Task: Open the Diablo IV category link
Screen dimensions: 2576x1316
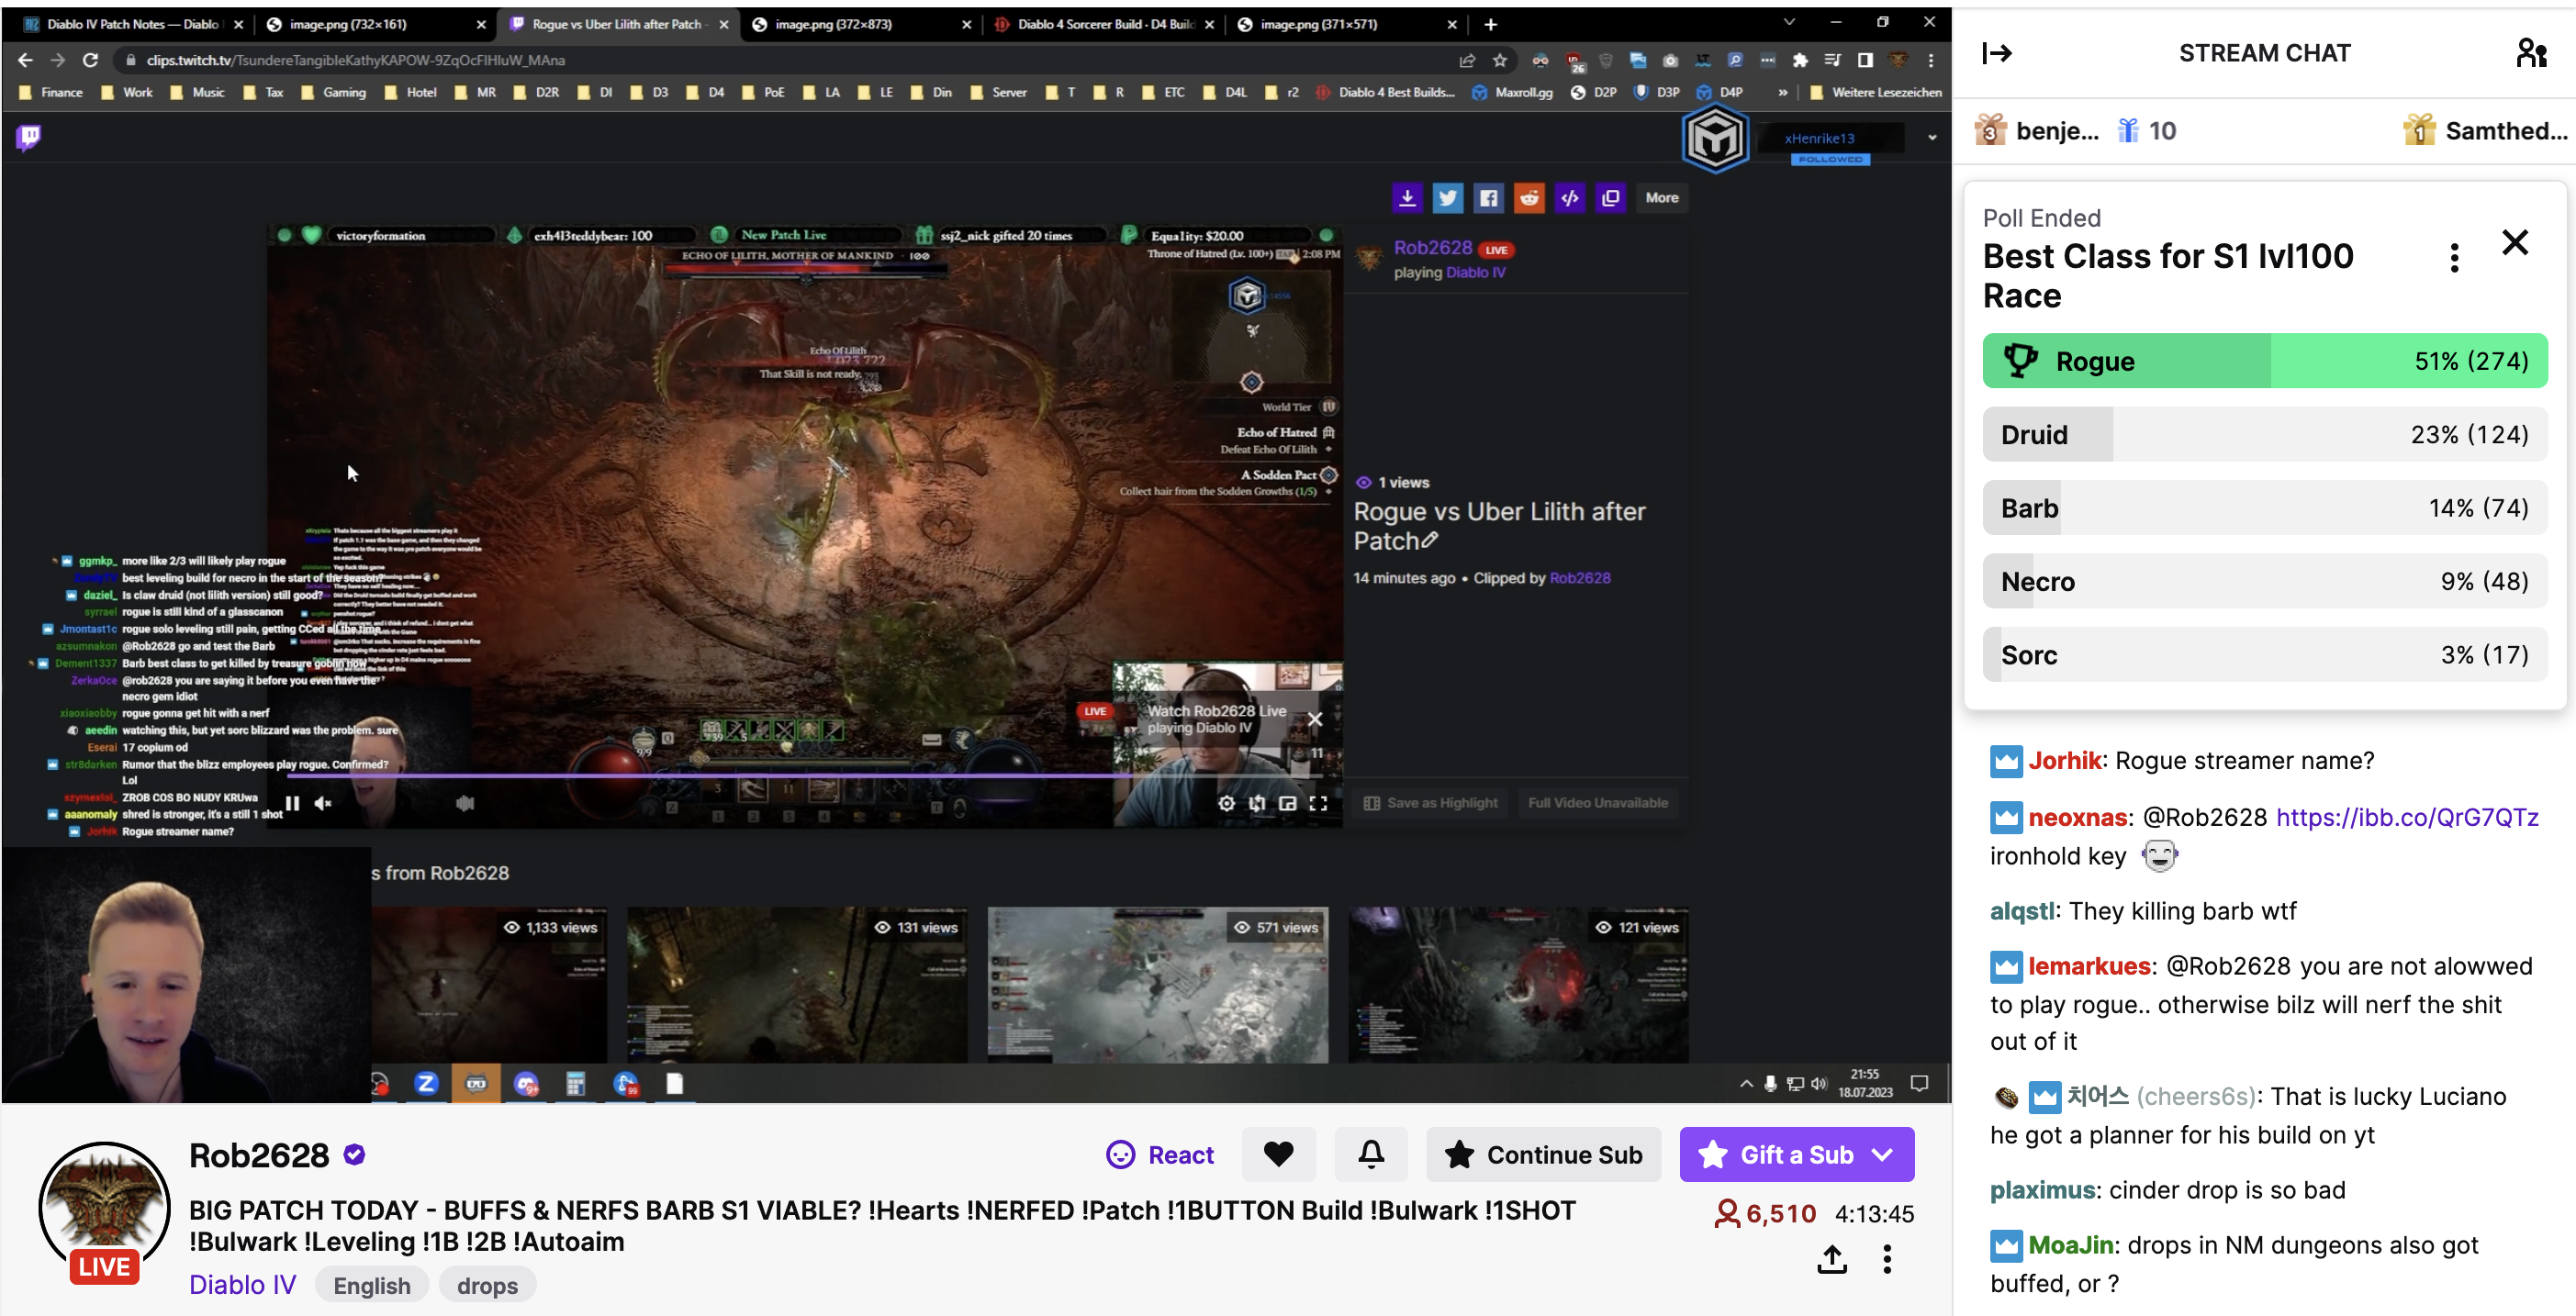Action: [x=243, y=1284]
